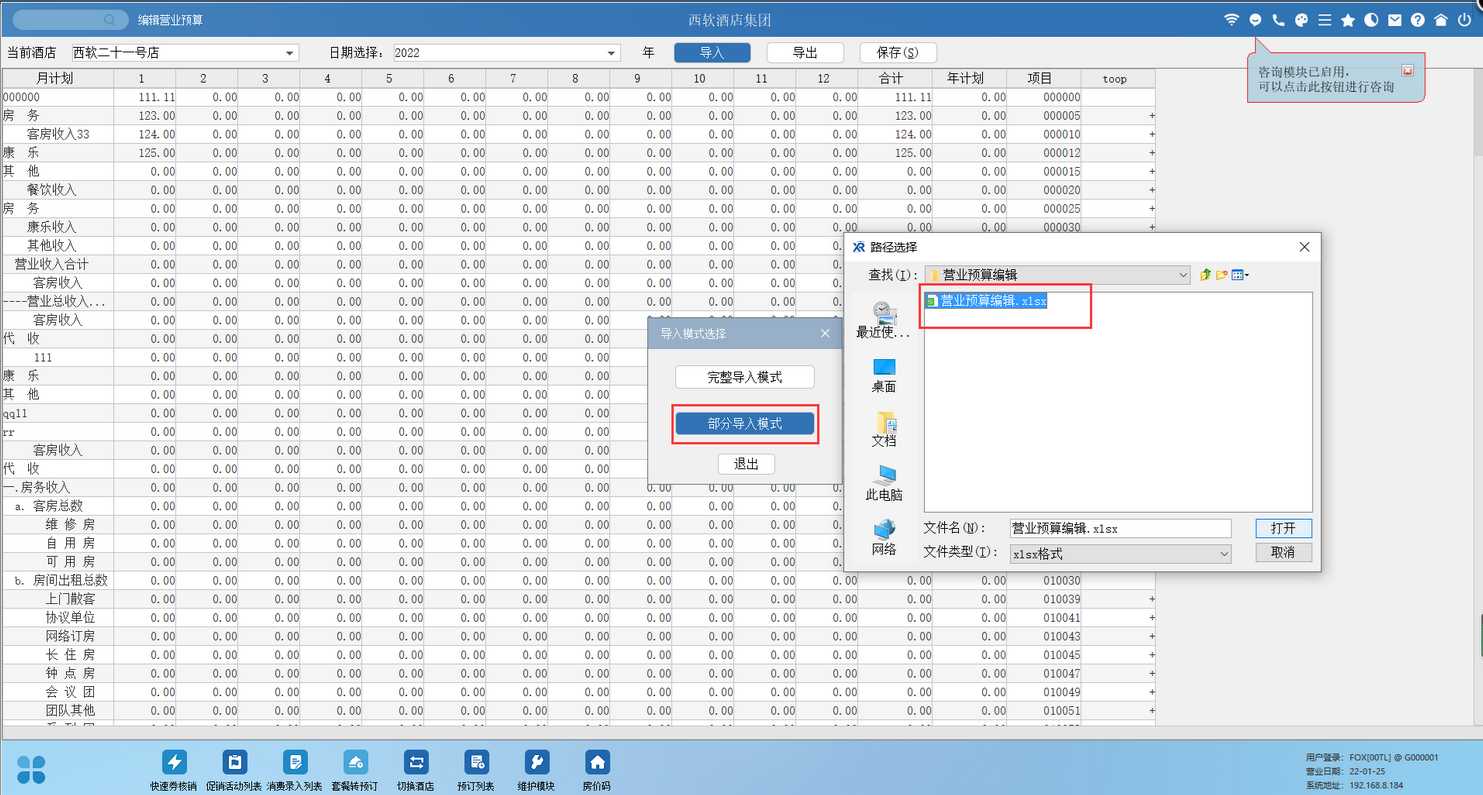This screenshot has height=795, width=1483.
Task: Select 最近使用 location in file dialog
Action: tap(883, 320)
